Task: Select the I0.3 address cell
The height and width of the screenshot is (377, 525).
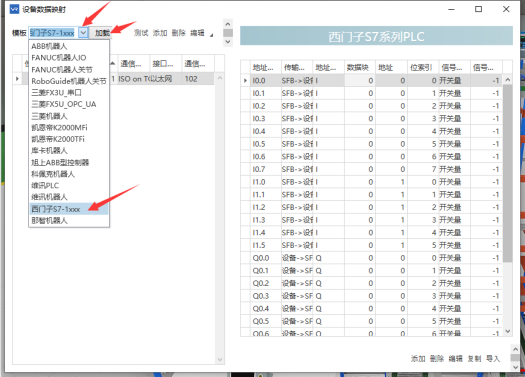Action: [x=265, y=119]
